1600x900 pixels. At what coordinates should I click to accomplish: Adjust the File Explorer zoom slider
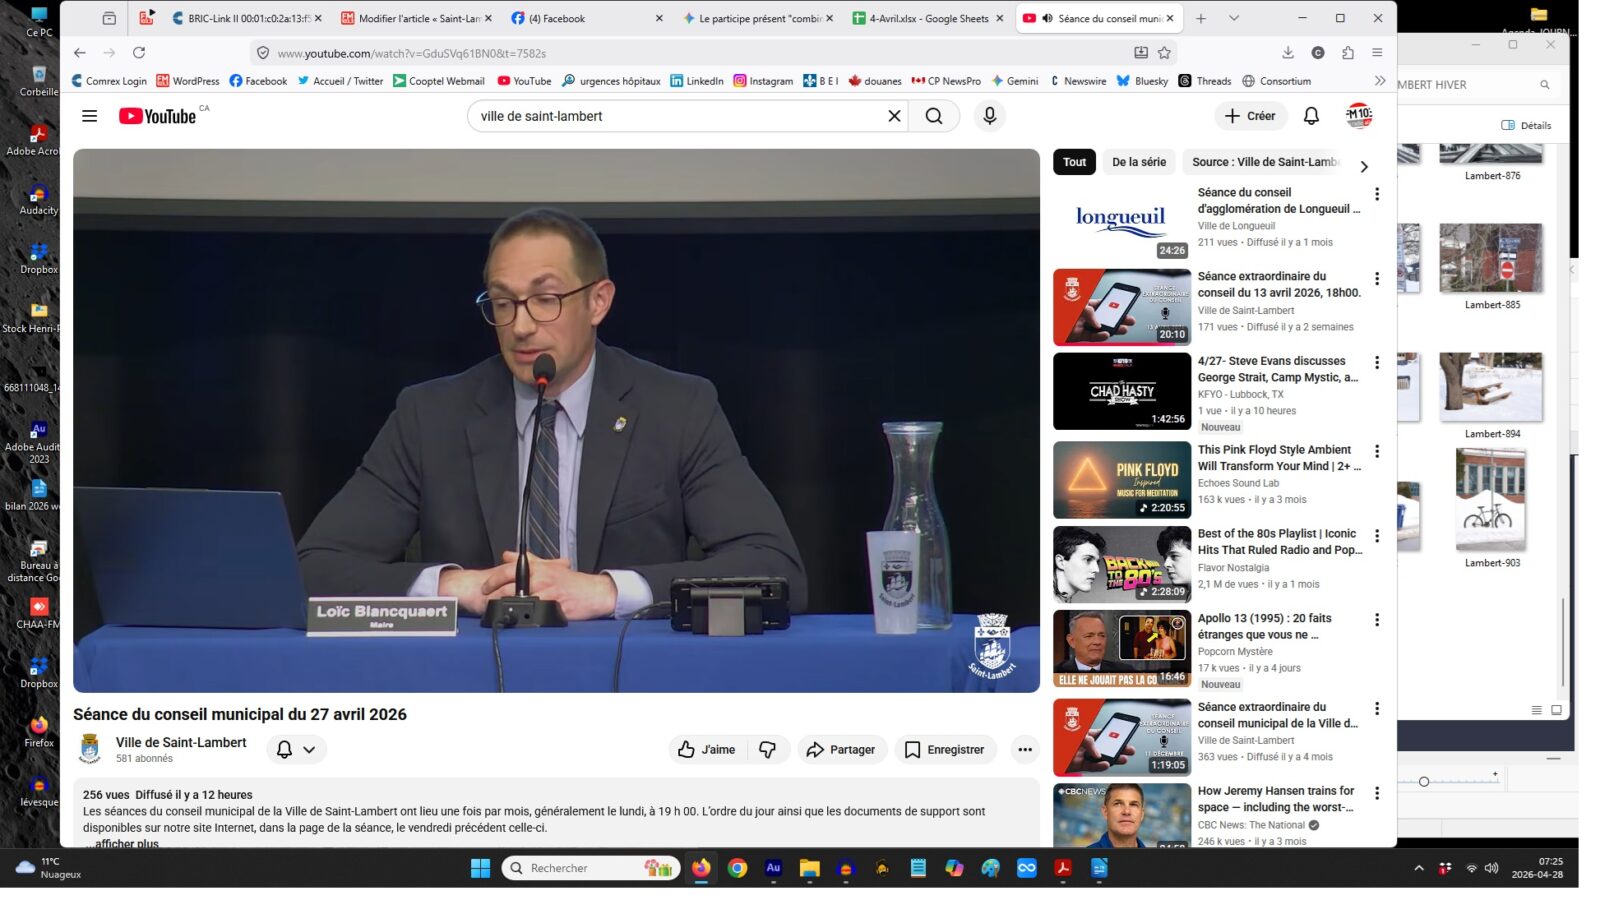click(x=1424, y=782)
